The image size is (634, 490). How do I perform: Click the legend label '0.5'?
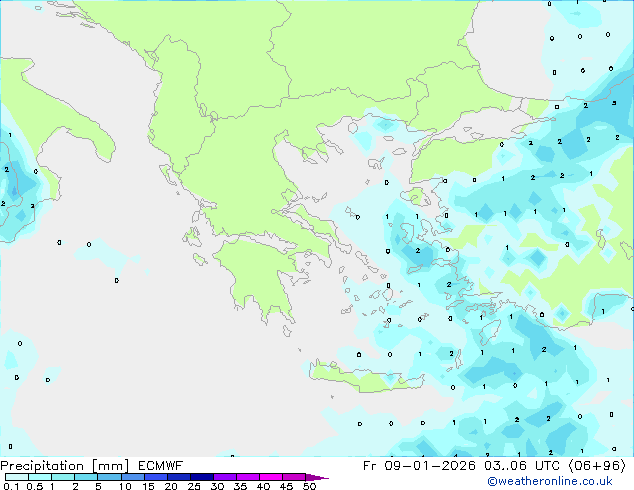[x=35, y=486]
